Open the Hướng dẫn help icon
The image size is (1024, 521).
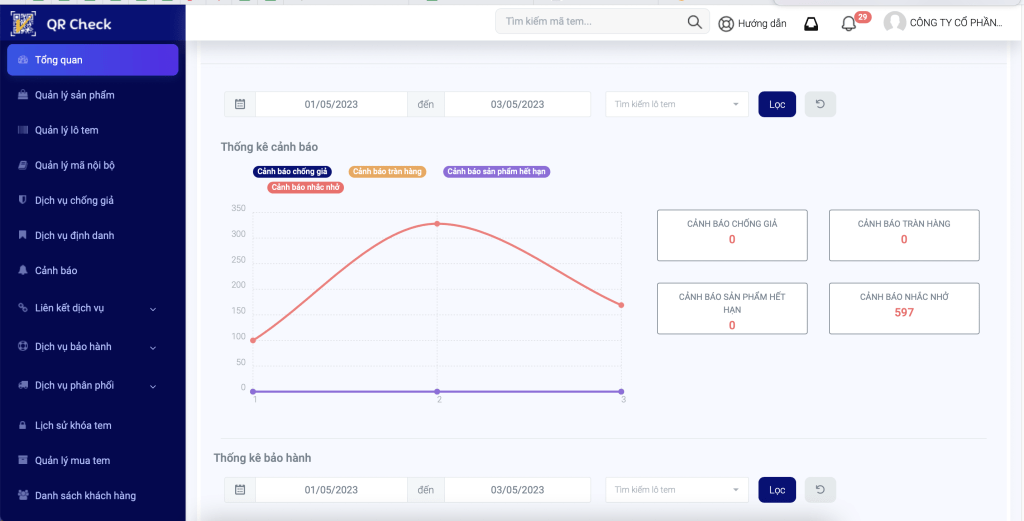(x=726, y=24)
